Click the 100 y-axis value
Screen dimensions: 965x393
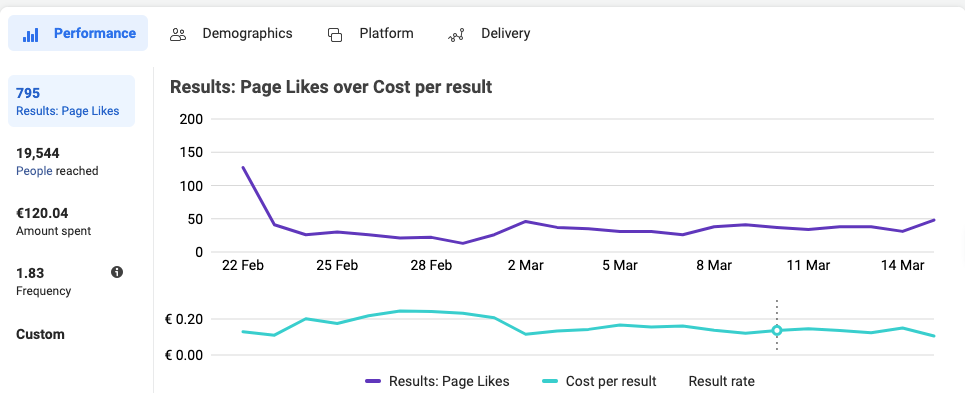click(x=191, y=186)
